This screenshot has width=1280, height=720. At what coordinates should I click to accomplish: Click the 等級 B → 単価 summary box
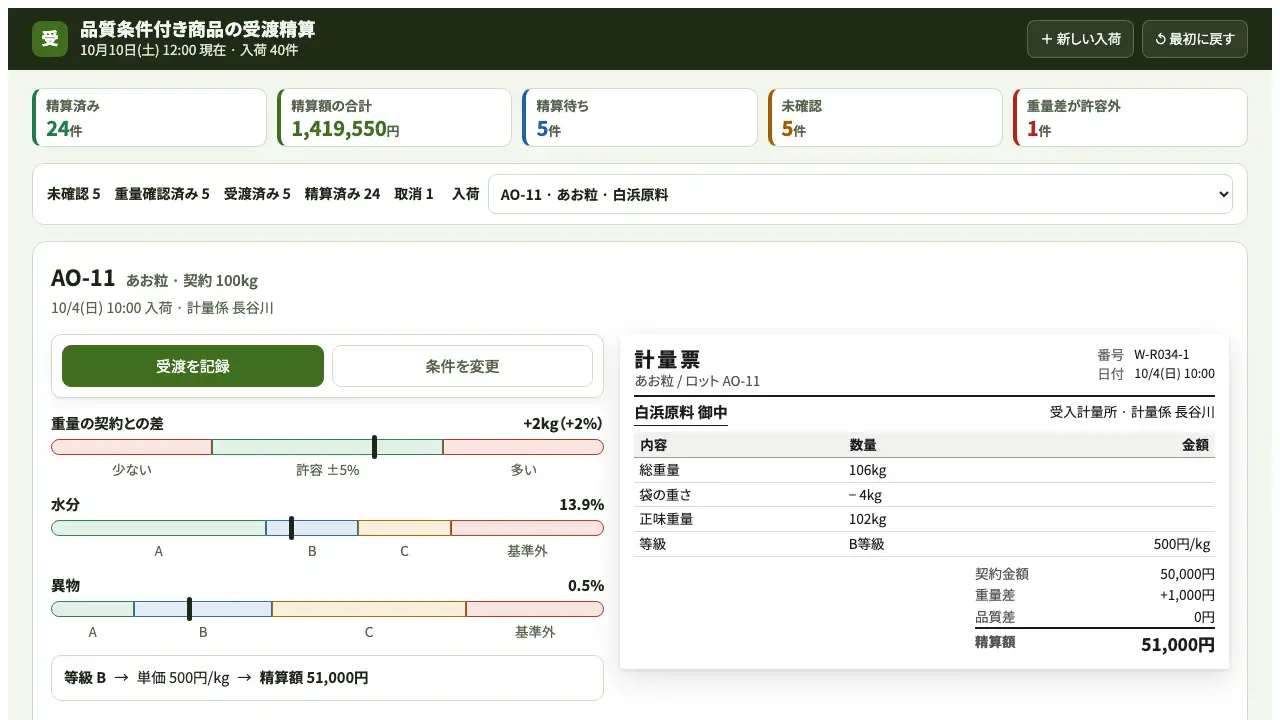[x=327, y=678]
